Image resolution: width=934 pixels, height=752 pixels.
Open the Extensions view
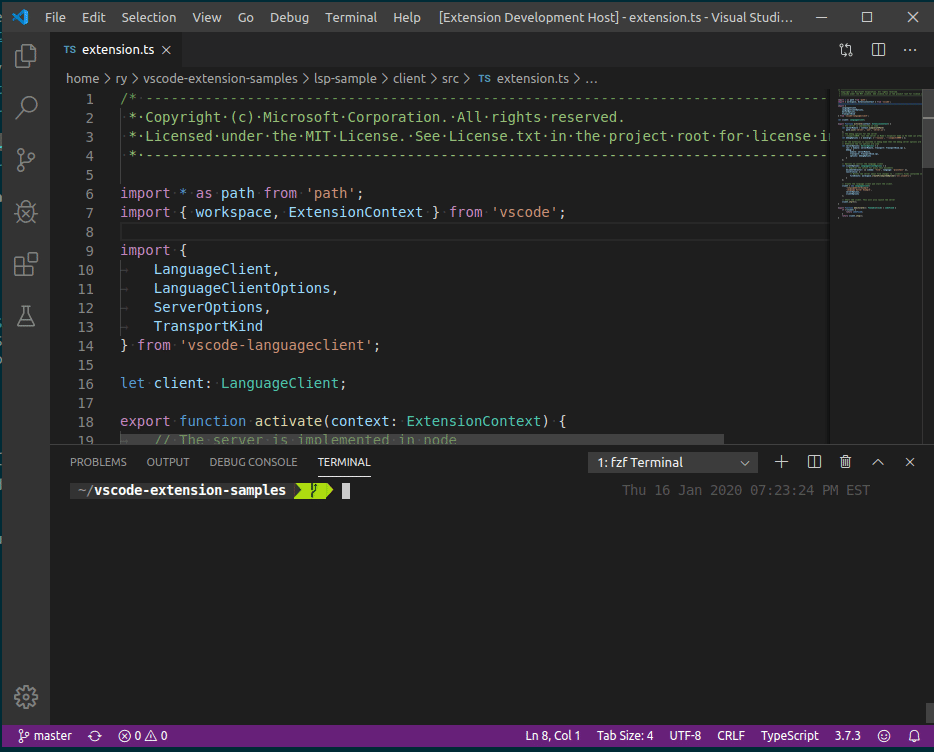26,263
